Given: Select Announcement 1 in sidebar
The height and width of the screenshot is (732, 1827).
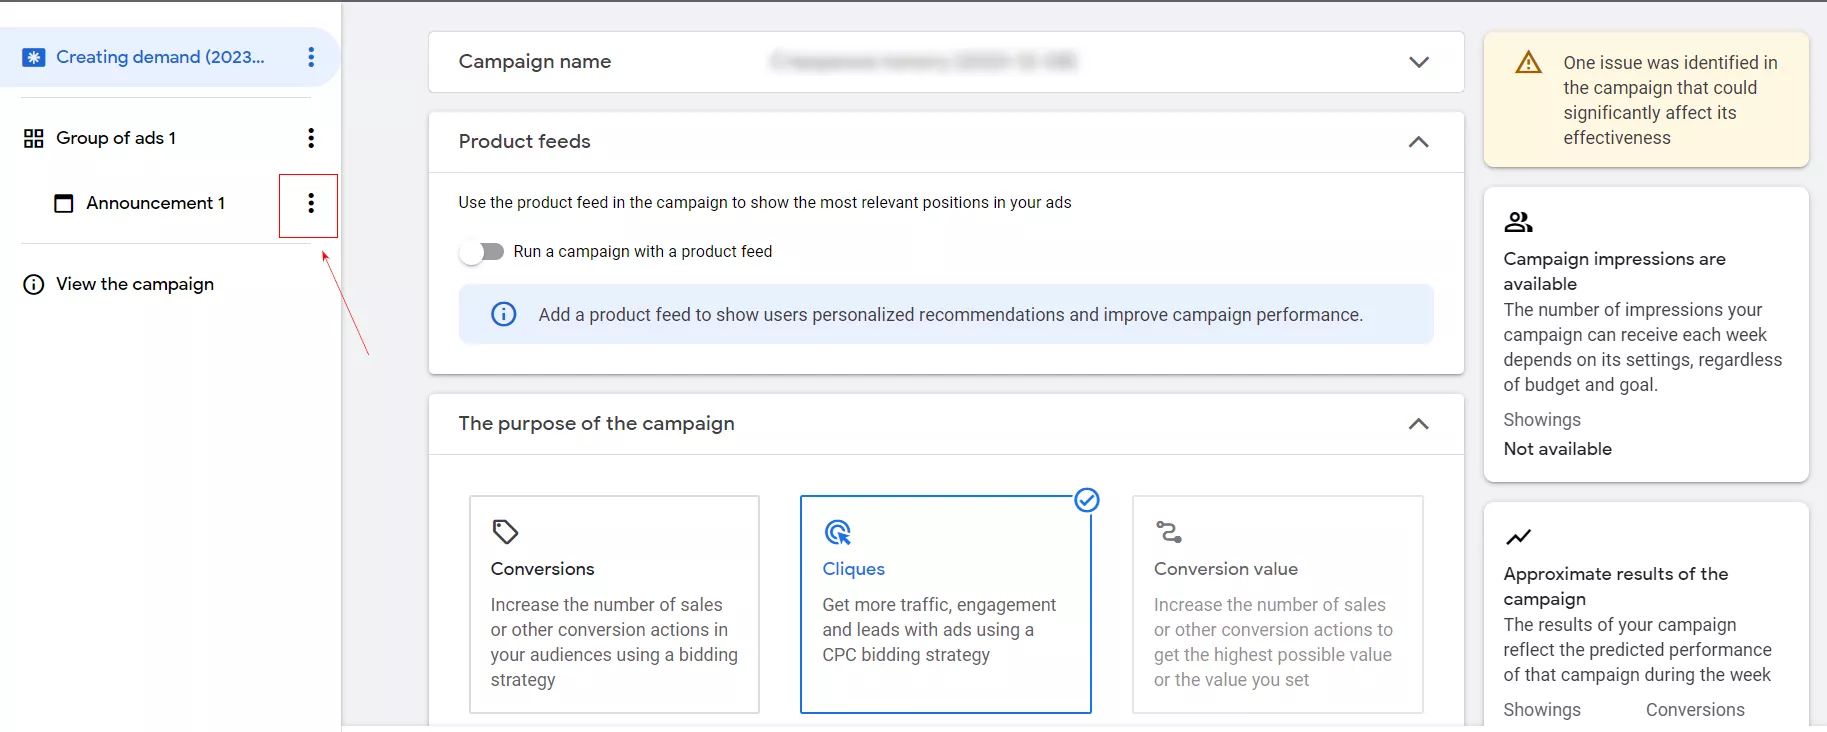Looking at the screenshot, I should [155, 203].
